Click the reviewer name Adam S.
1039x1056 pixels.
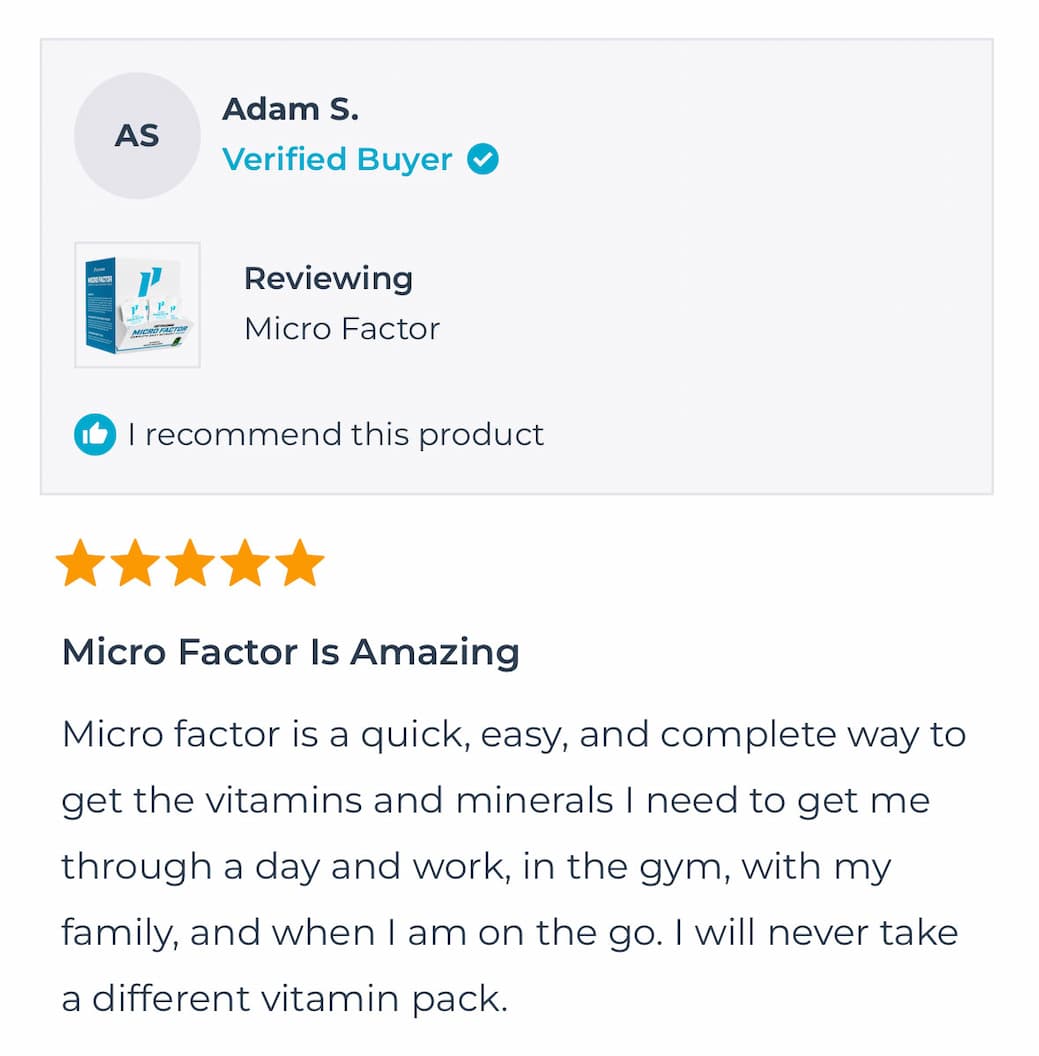tap(290, 109)
